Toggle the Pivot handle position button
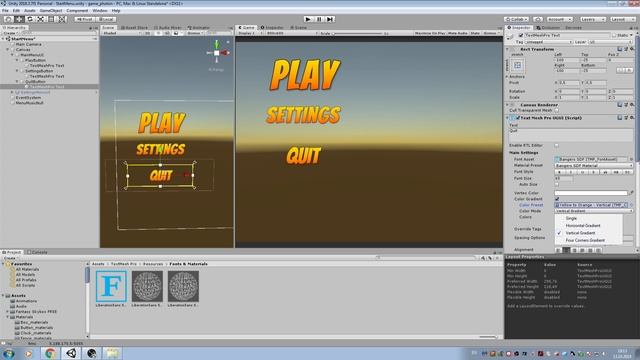Screen dimensions: 640x360 tap(84, 19)
